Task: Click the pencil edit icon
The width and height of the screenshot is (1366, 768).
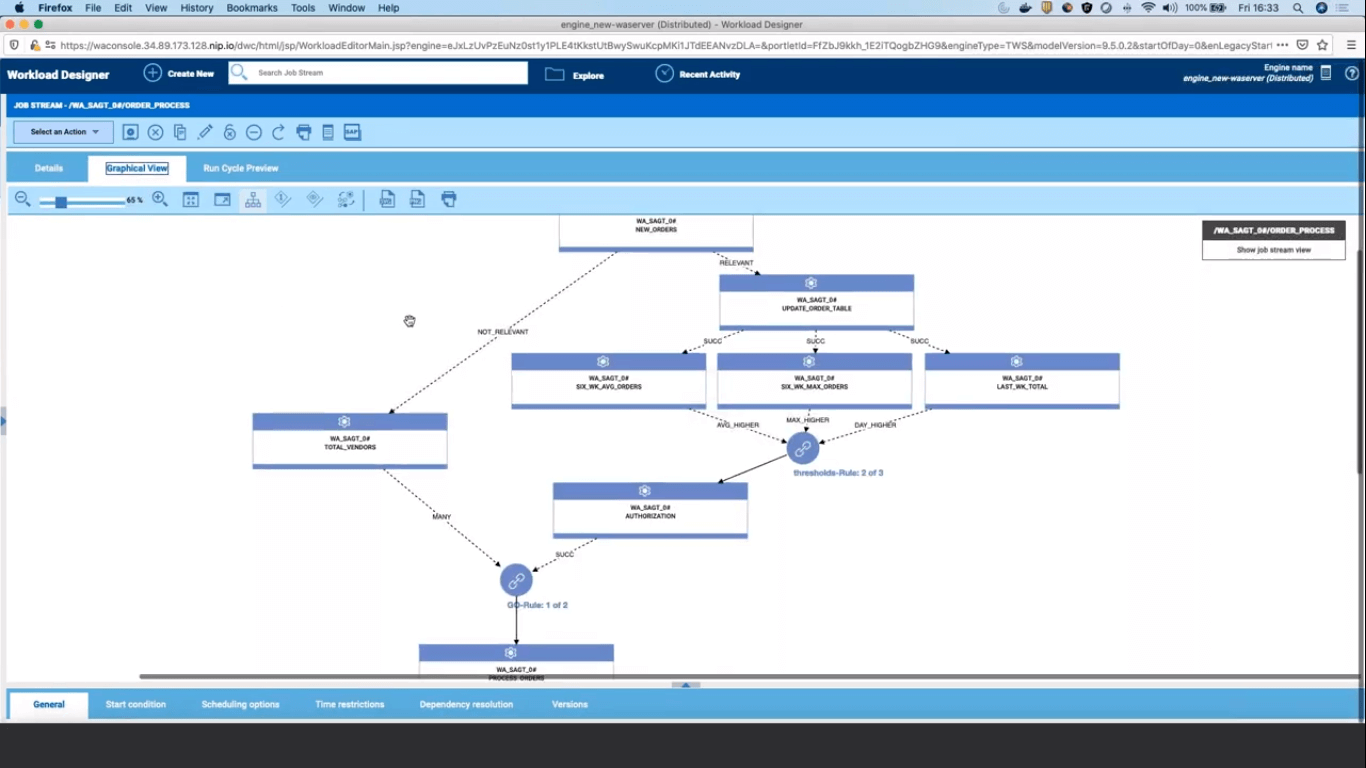Action: 205,132
